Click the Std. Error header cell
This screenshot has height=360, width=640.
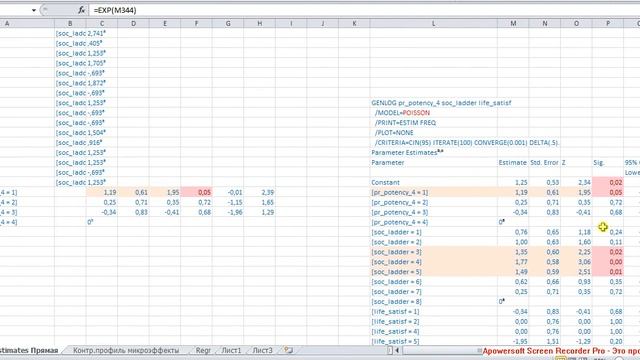pyautogui.click(x=544, y=162)
